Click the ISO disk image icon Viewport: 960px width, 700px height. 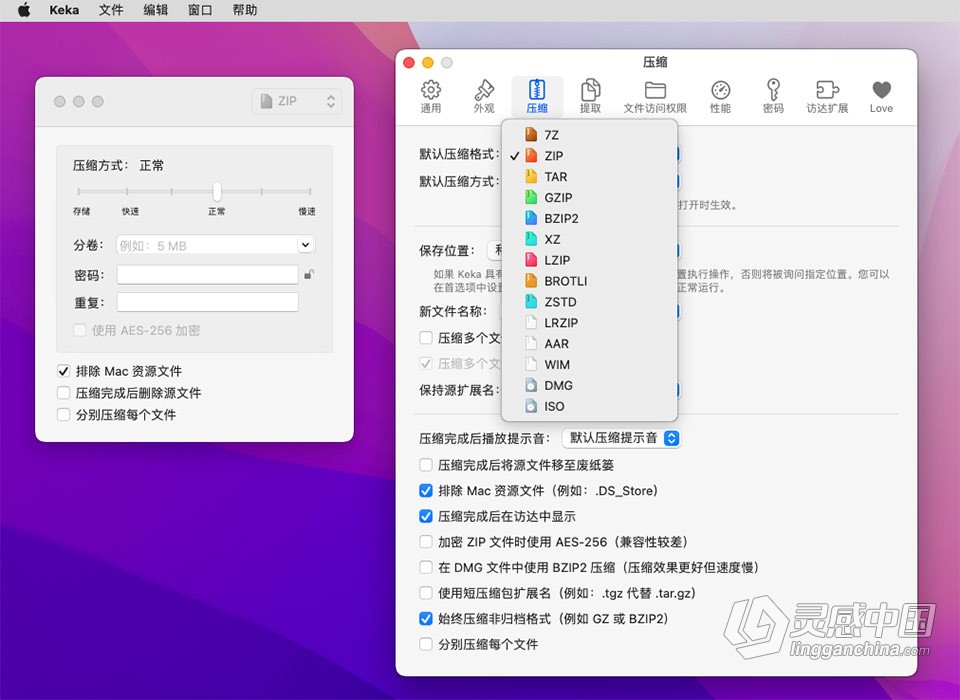tap(531, 406)
